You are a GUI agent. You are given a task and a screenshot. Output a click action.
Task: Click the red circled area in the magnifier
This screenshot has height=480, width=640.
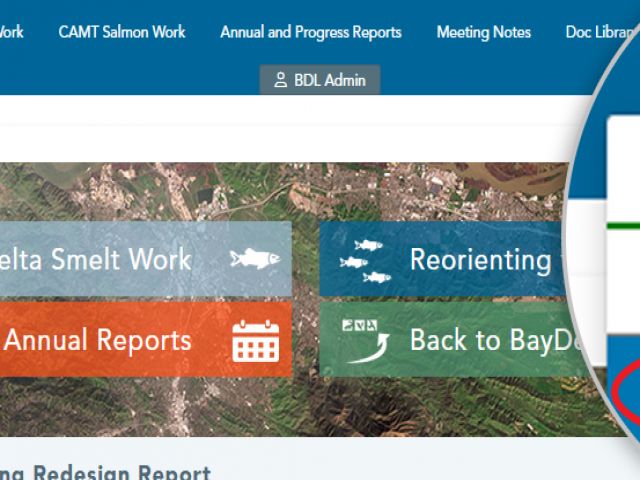pos(629,392)
